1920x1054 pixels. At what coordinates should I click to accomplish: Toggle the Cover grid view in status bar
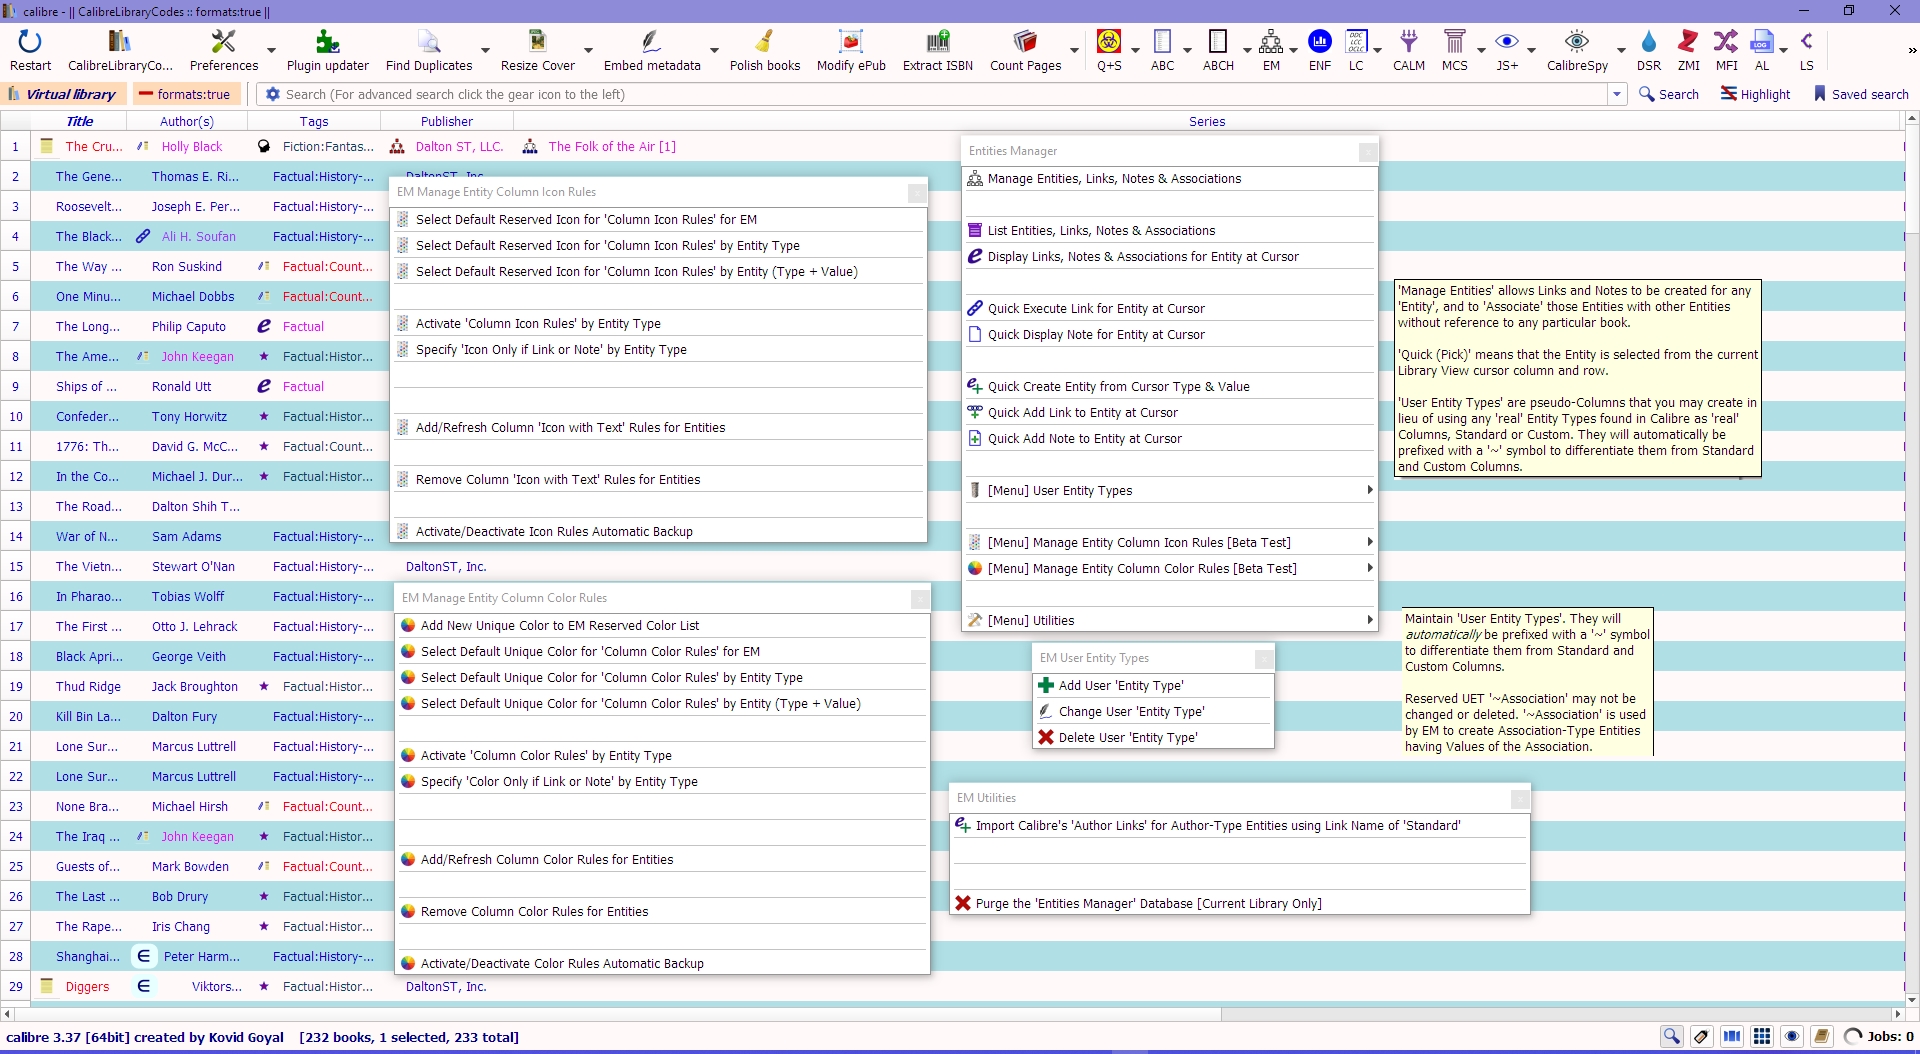1762,1036
